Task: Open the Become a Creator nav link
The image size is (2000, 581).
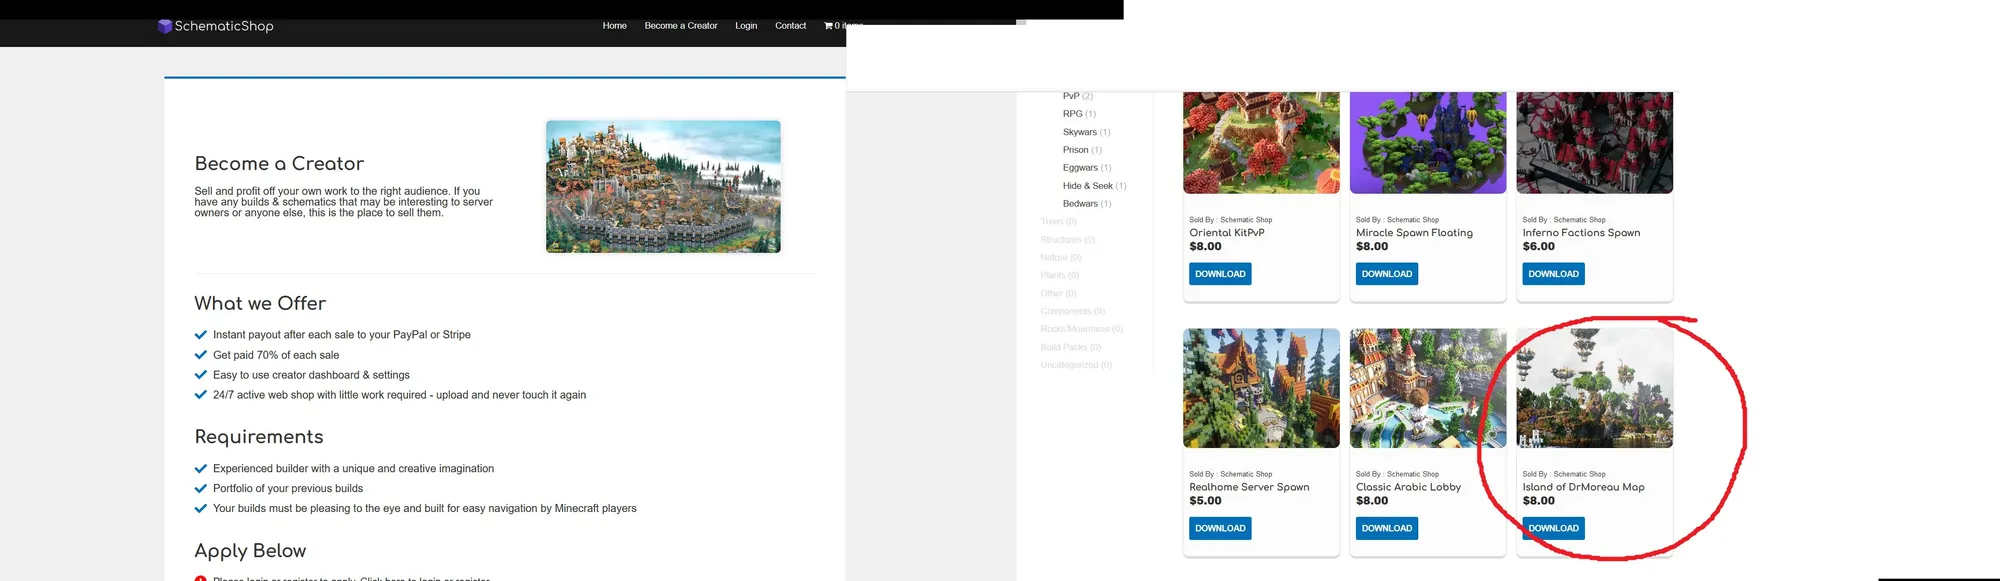Action: (680, 26)
